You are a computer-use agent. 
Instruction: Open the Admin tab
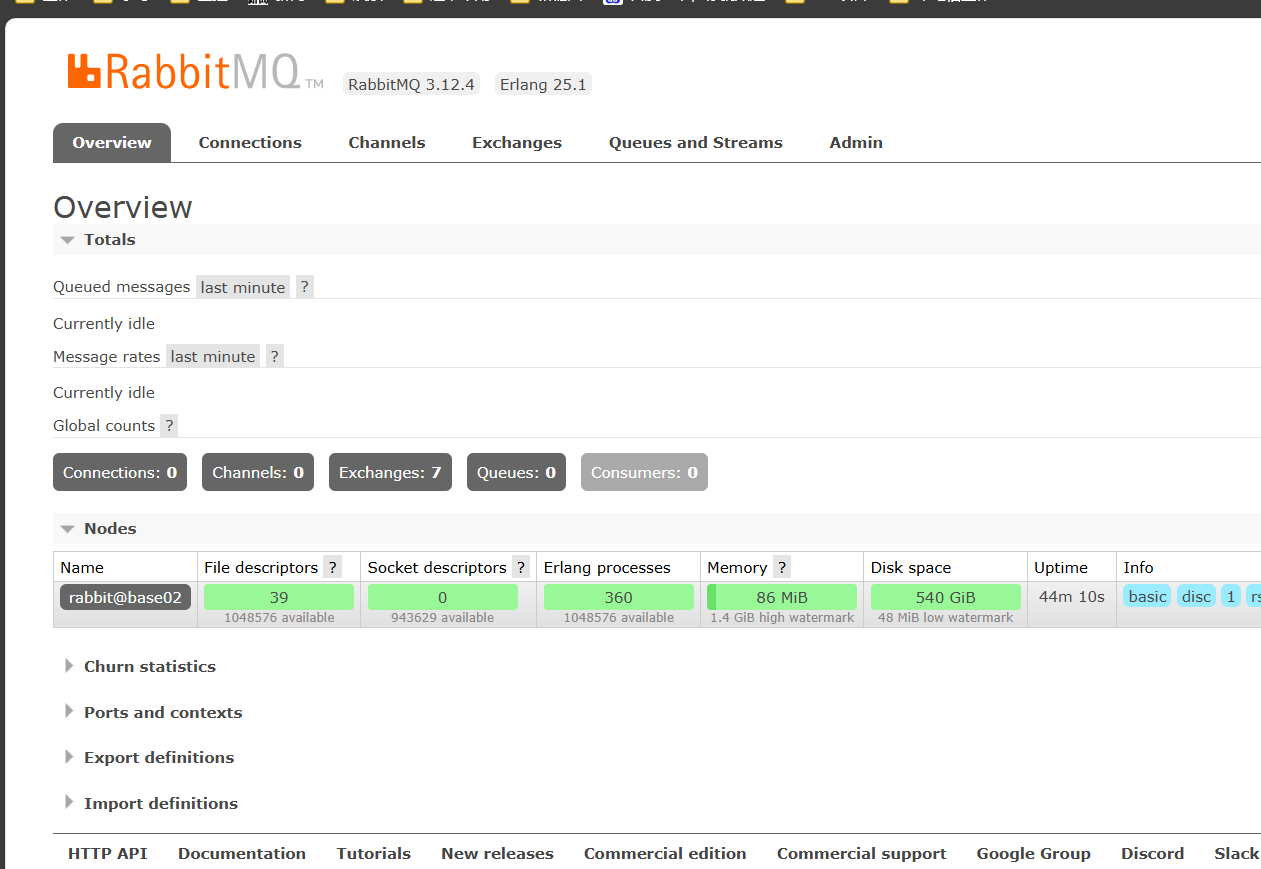pyautogui.click(x=856, y=143)
